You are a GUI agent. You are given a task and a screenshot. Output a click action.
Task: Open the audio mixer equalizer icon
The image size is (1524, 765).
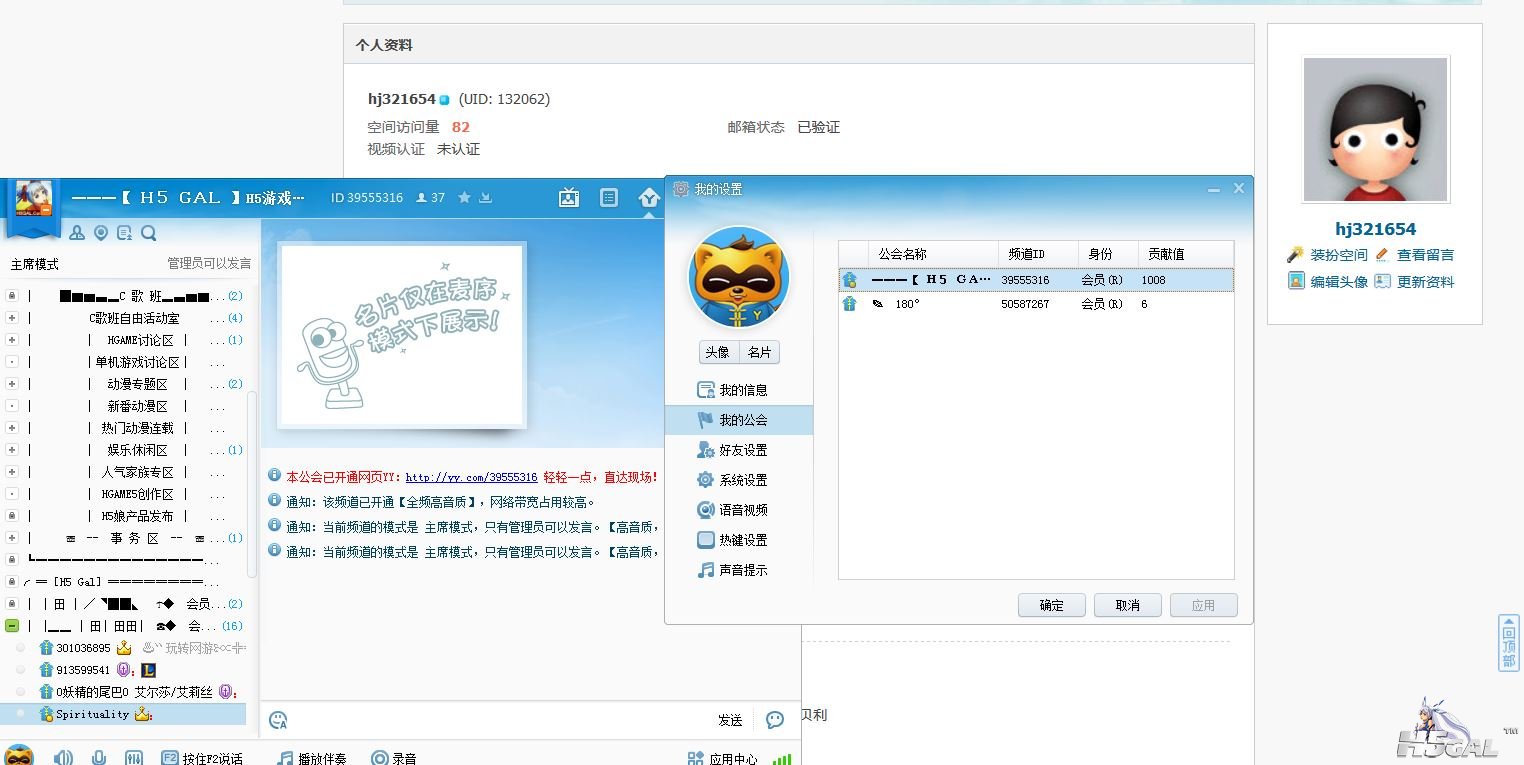click(134, 758)
